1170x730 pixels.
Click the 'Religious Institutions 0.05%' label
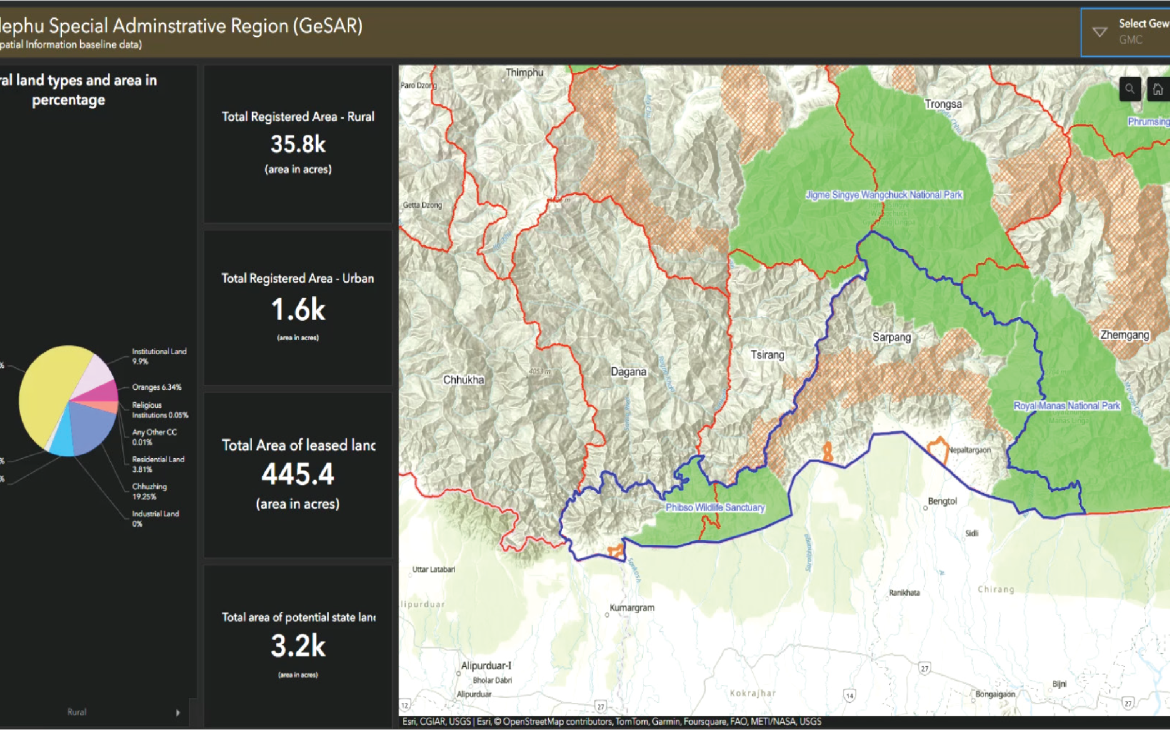tap(160, 410)
